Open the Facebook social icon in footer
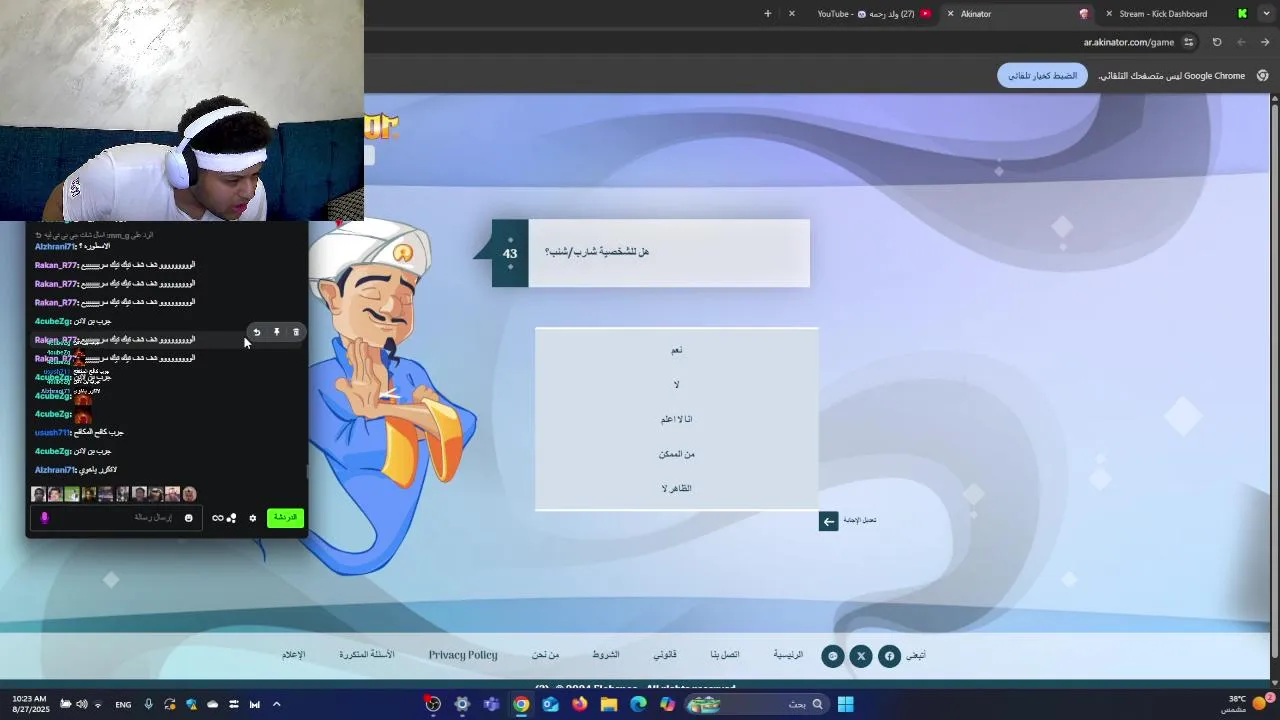The image size is (1280, 720). pos(889,656)
